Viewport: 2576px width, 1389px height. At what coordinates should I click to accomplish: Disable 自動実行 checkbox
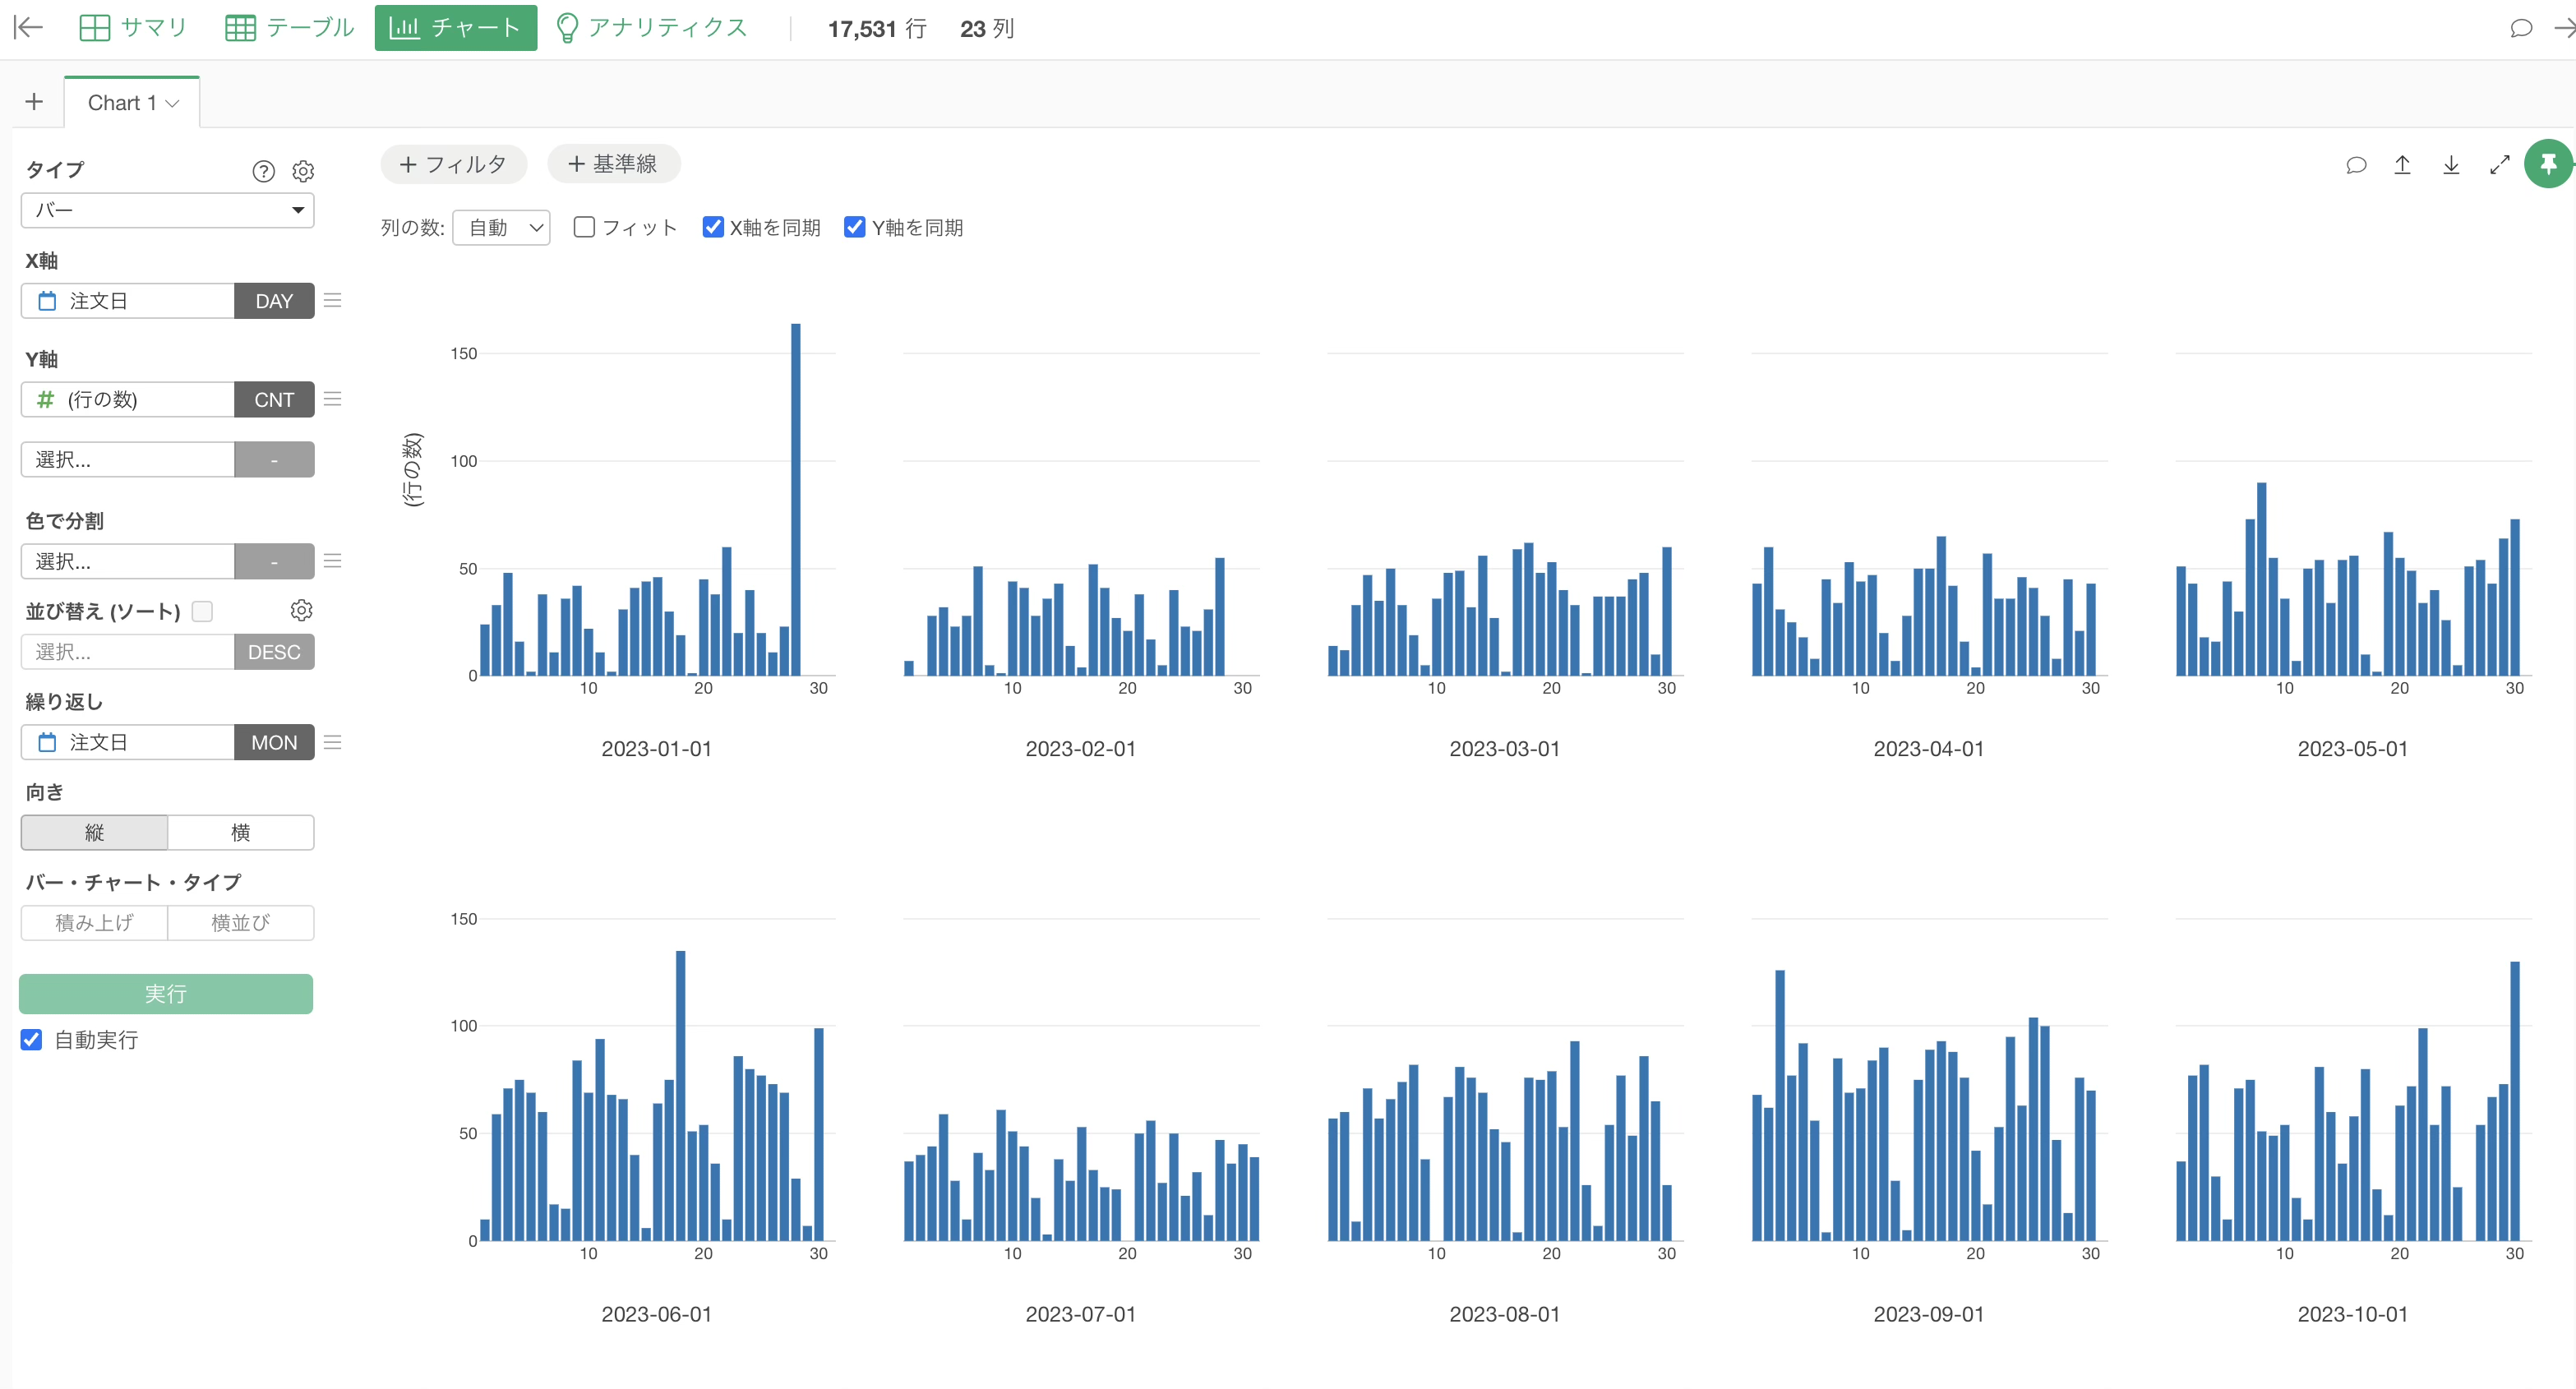click(x=32, y=1039)
